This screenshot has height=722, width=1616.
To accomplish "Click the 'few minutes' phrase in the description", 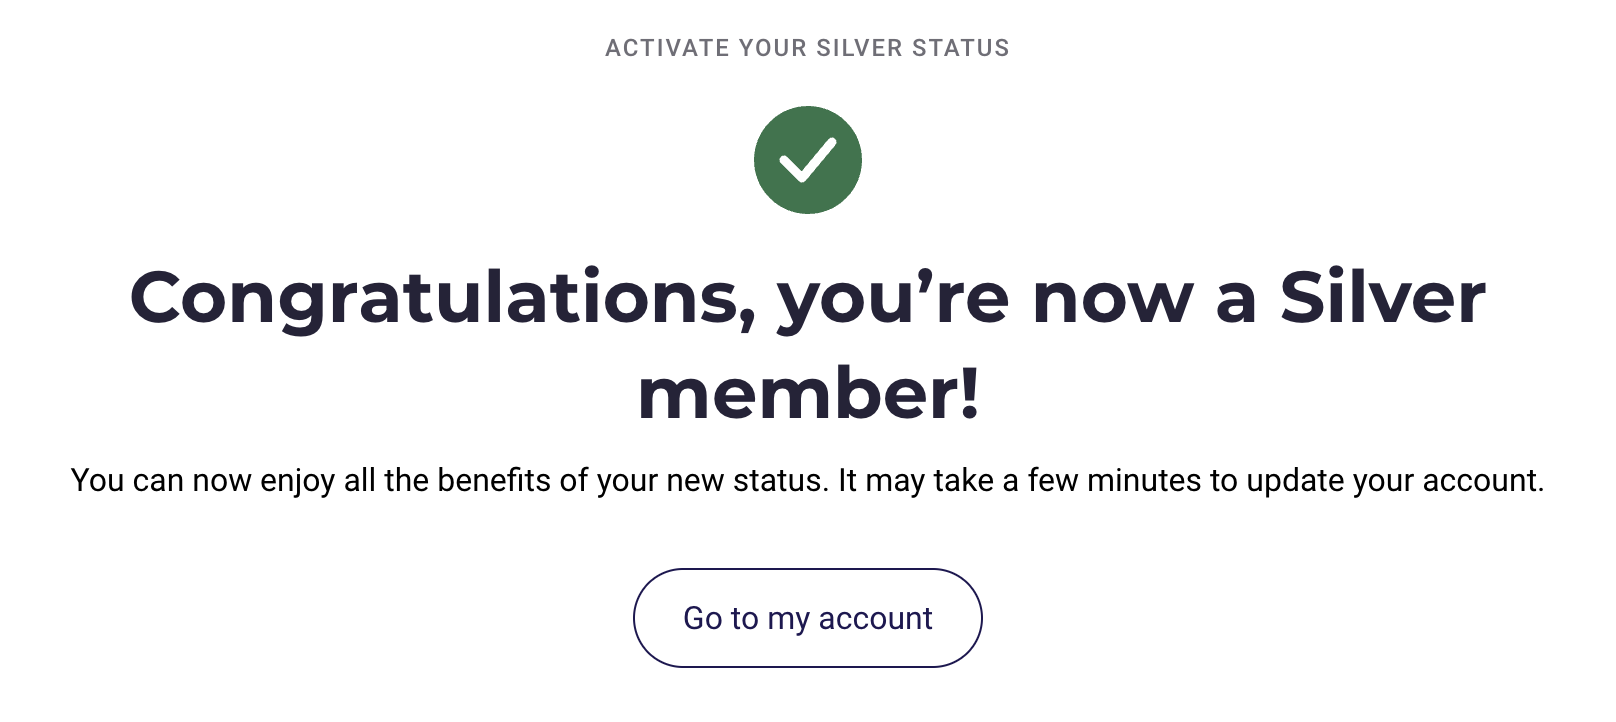I will coord(1114,481).
